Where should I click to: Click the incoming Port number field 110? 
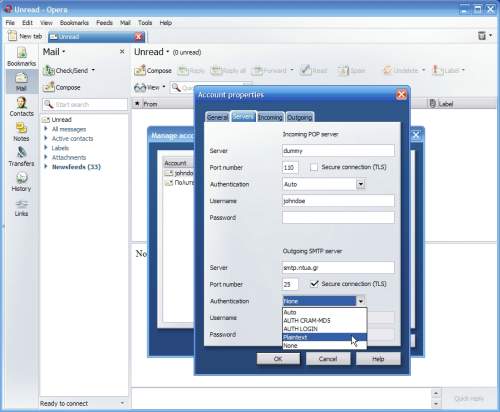click(x=290, y=167)
